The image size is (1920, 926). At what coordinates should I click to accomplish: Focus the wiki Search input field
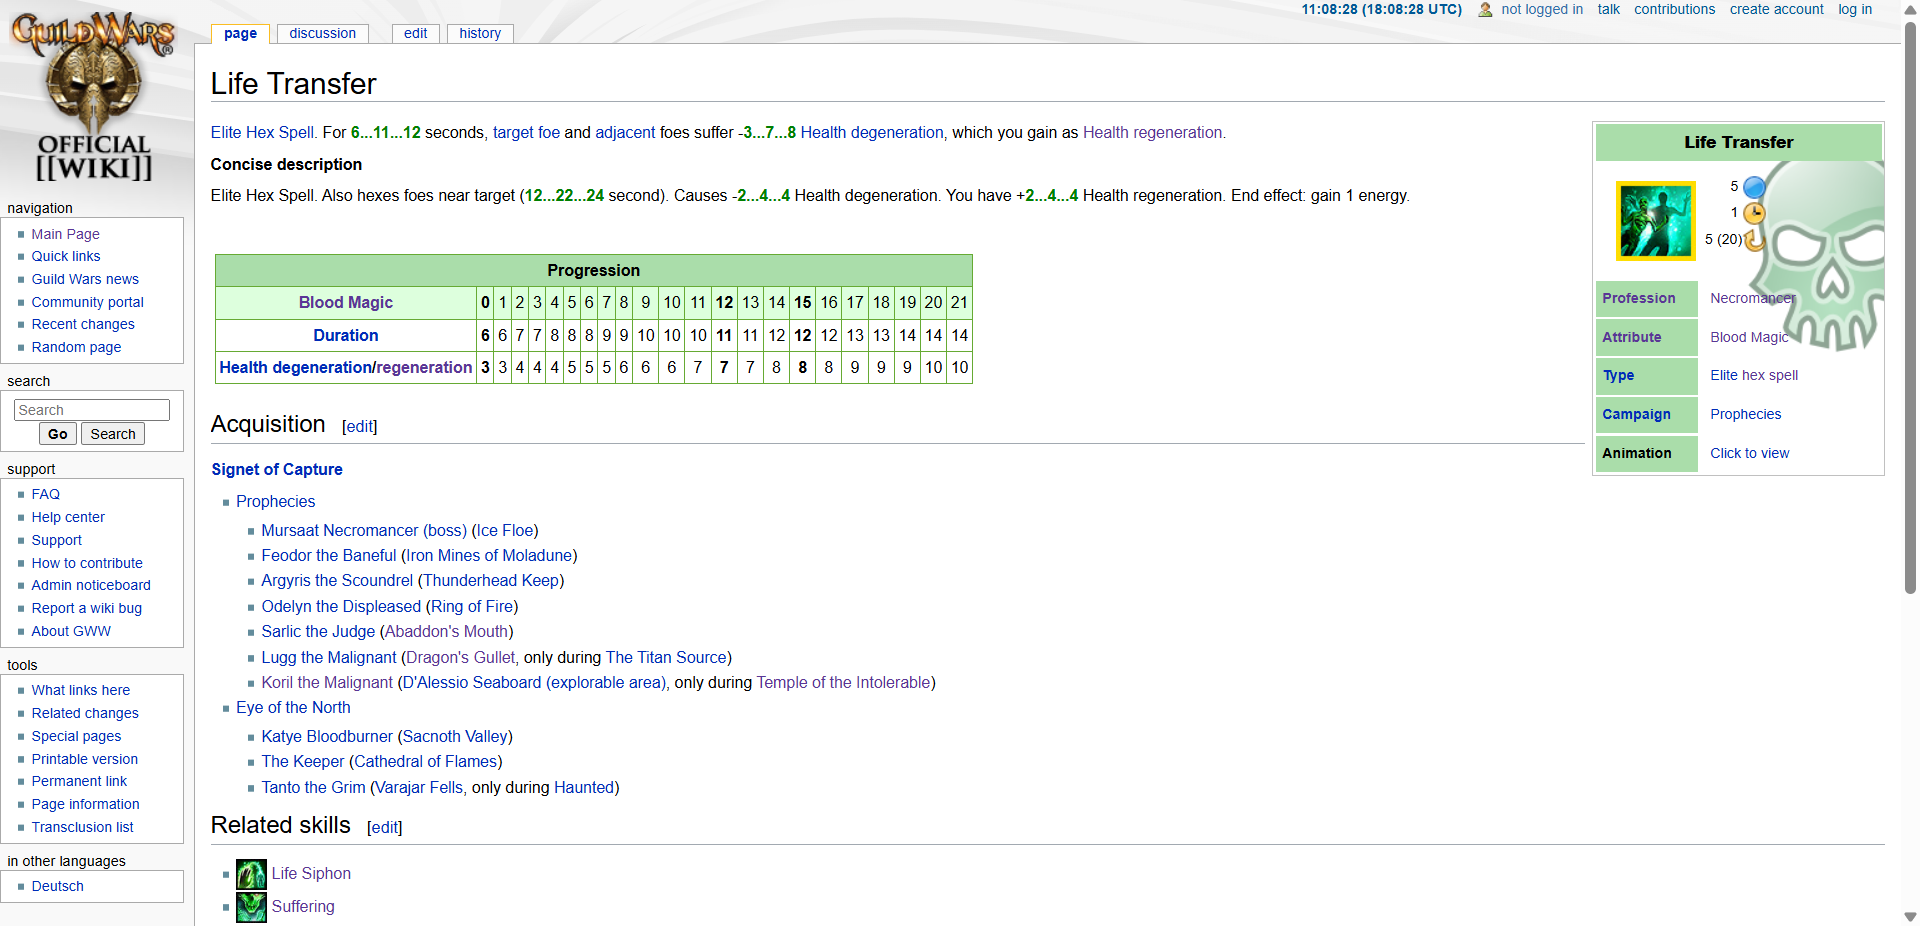tap(92, 410)
